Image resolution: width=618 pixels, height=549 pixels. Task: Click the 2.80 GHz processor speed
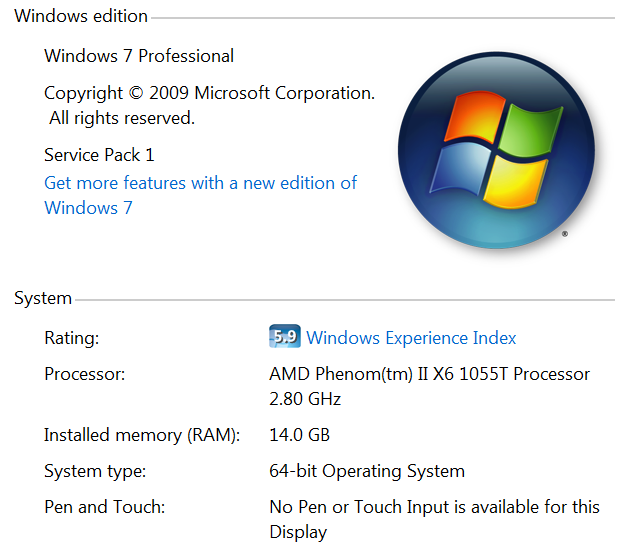pos(305,399)
